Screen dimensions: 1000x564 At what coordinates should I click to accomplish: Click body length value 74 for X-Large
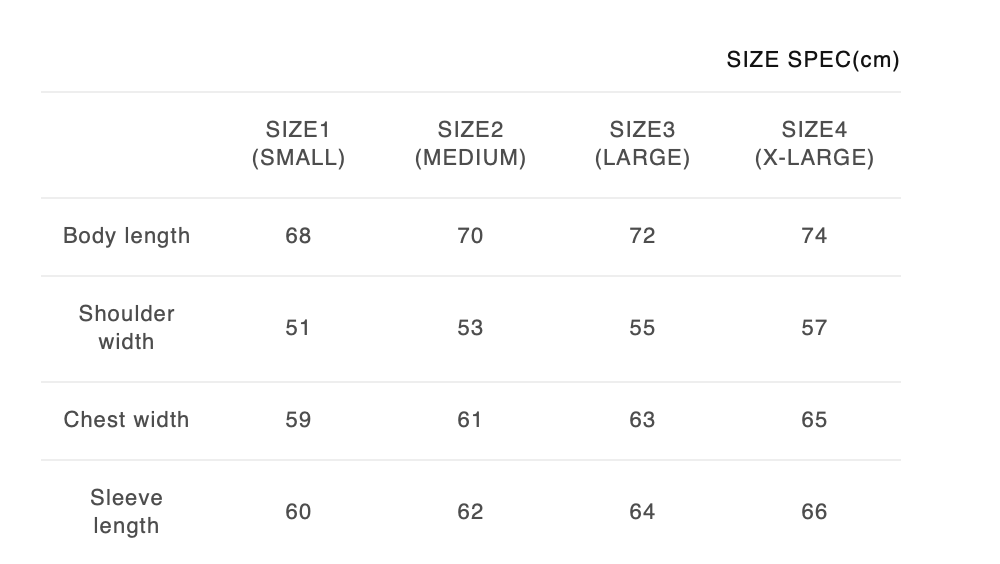(814, 236)
